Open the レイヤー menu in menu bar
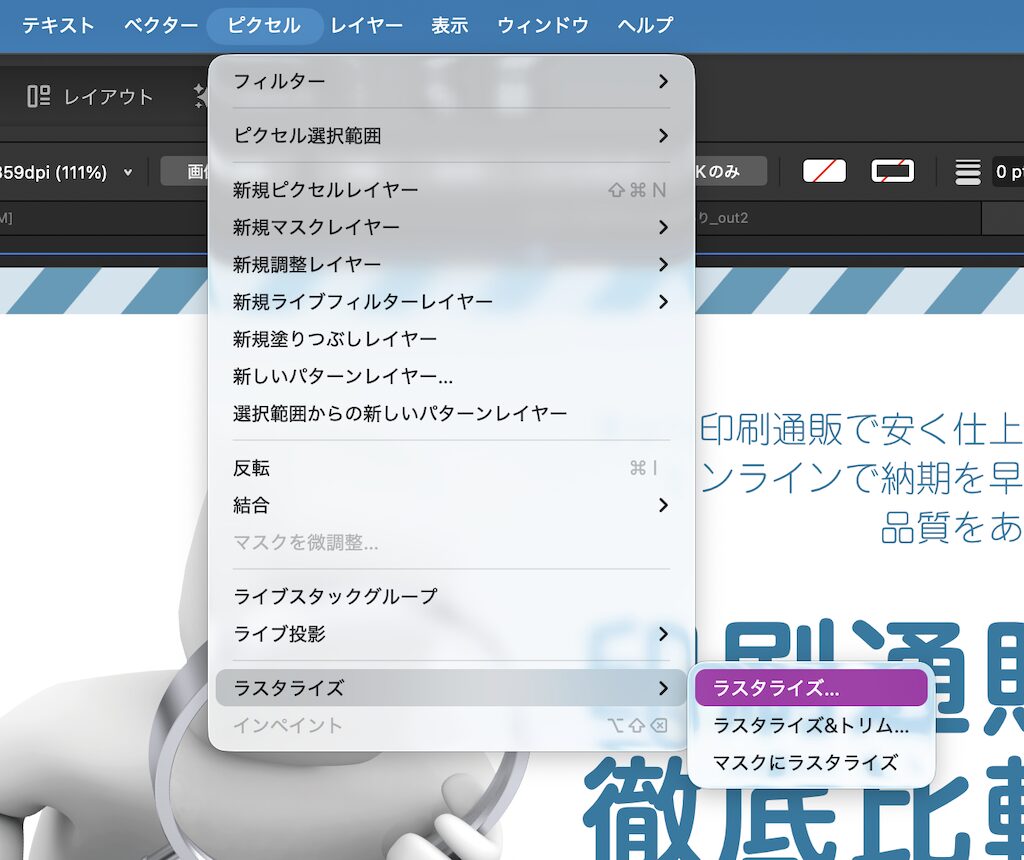 click(366, 25)
